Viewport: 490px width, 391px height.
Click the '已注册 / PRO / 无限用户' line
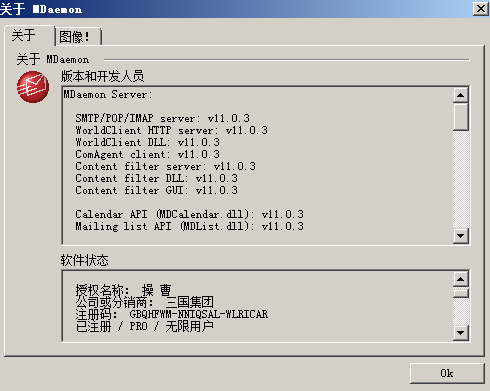click(144, 326)
